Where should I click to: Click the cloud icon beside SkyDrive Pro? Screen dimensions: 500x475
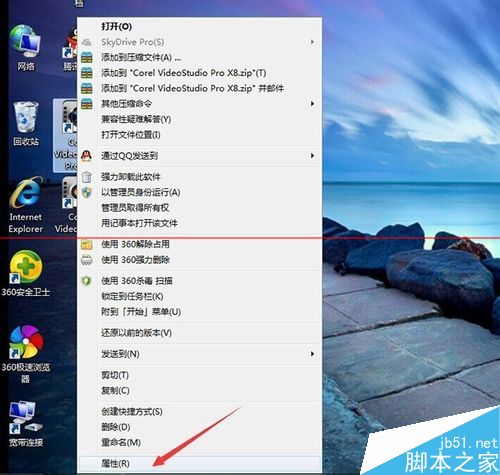[x=87, y=42]
